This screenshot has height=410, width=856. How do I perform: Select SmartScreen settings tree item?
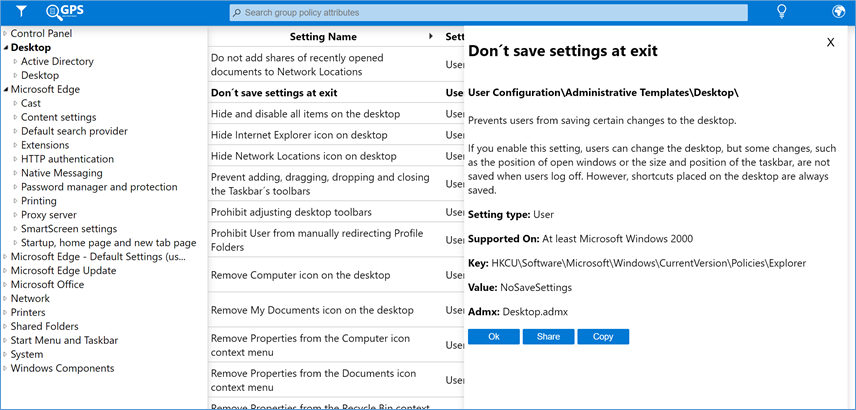(69, 229)
